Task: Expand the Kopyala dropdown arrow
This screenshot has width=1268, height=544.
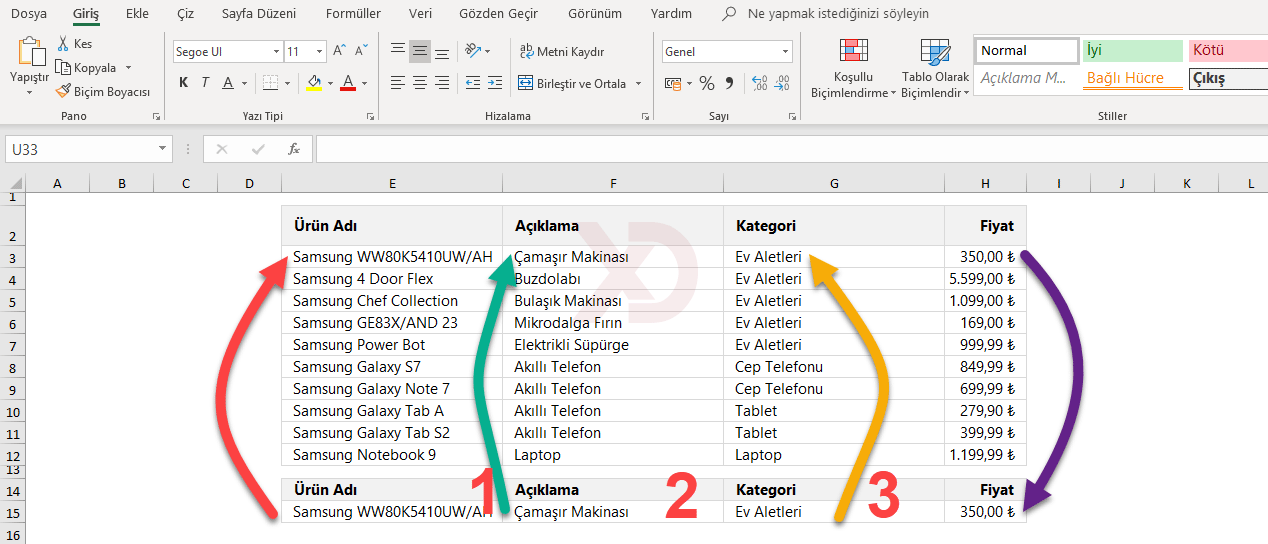Action: coord(126,68)
